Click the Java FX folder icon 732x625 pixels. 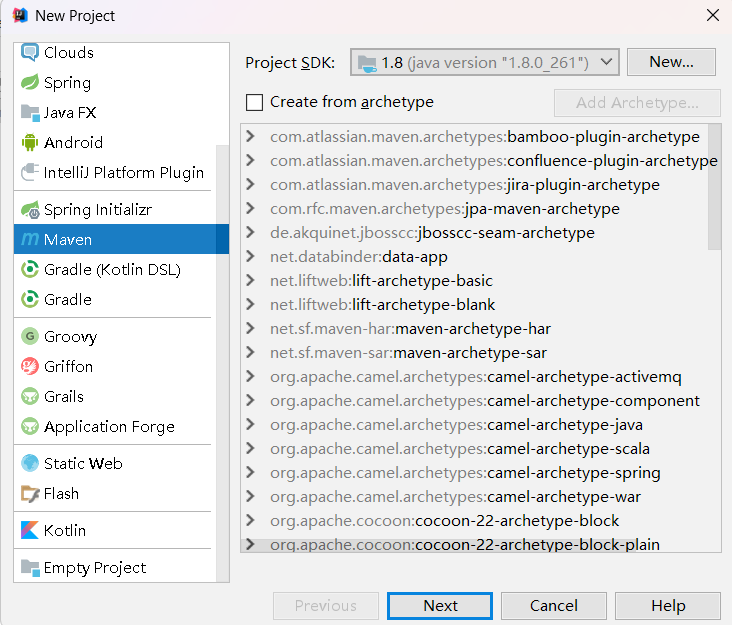(30, 112)
